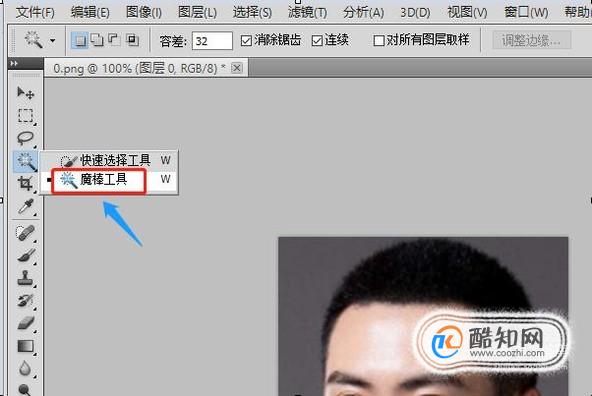Select the History Brush tool
The image size is (592, 396).
coord(25,300)
